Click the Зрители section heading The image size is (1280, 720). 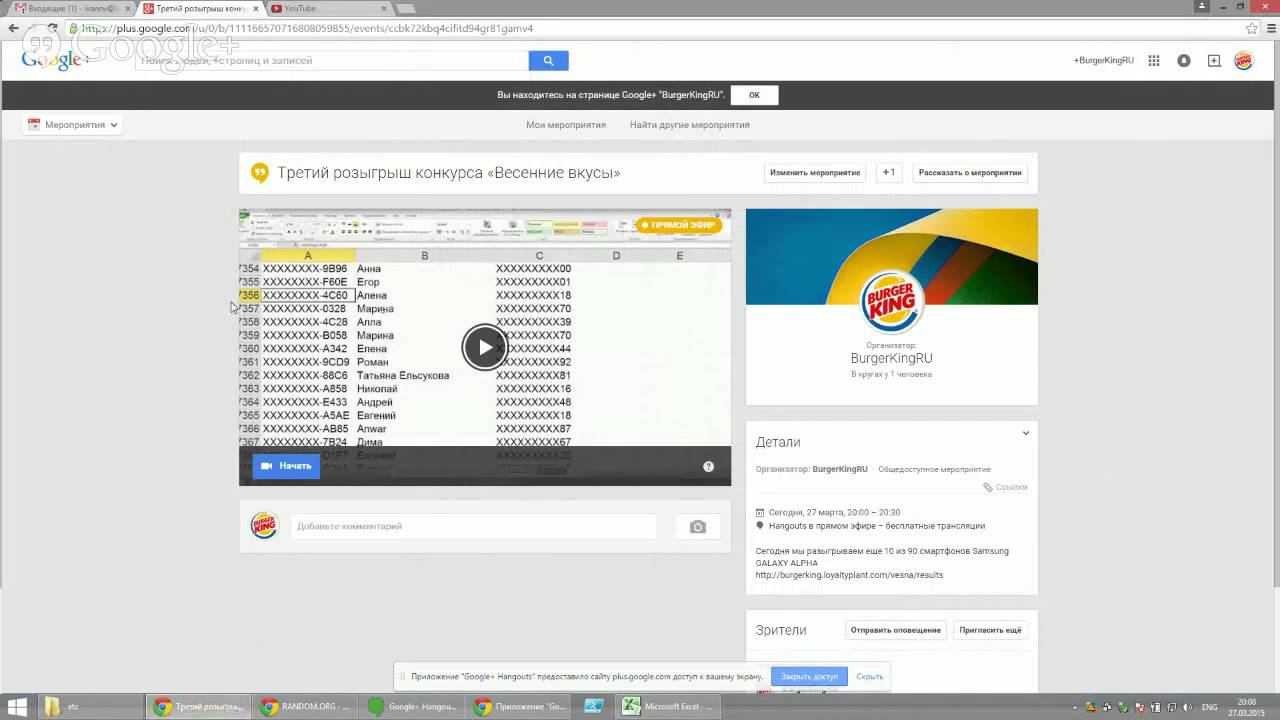pyautogui.click(x=781, y=630)
